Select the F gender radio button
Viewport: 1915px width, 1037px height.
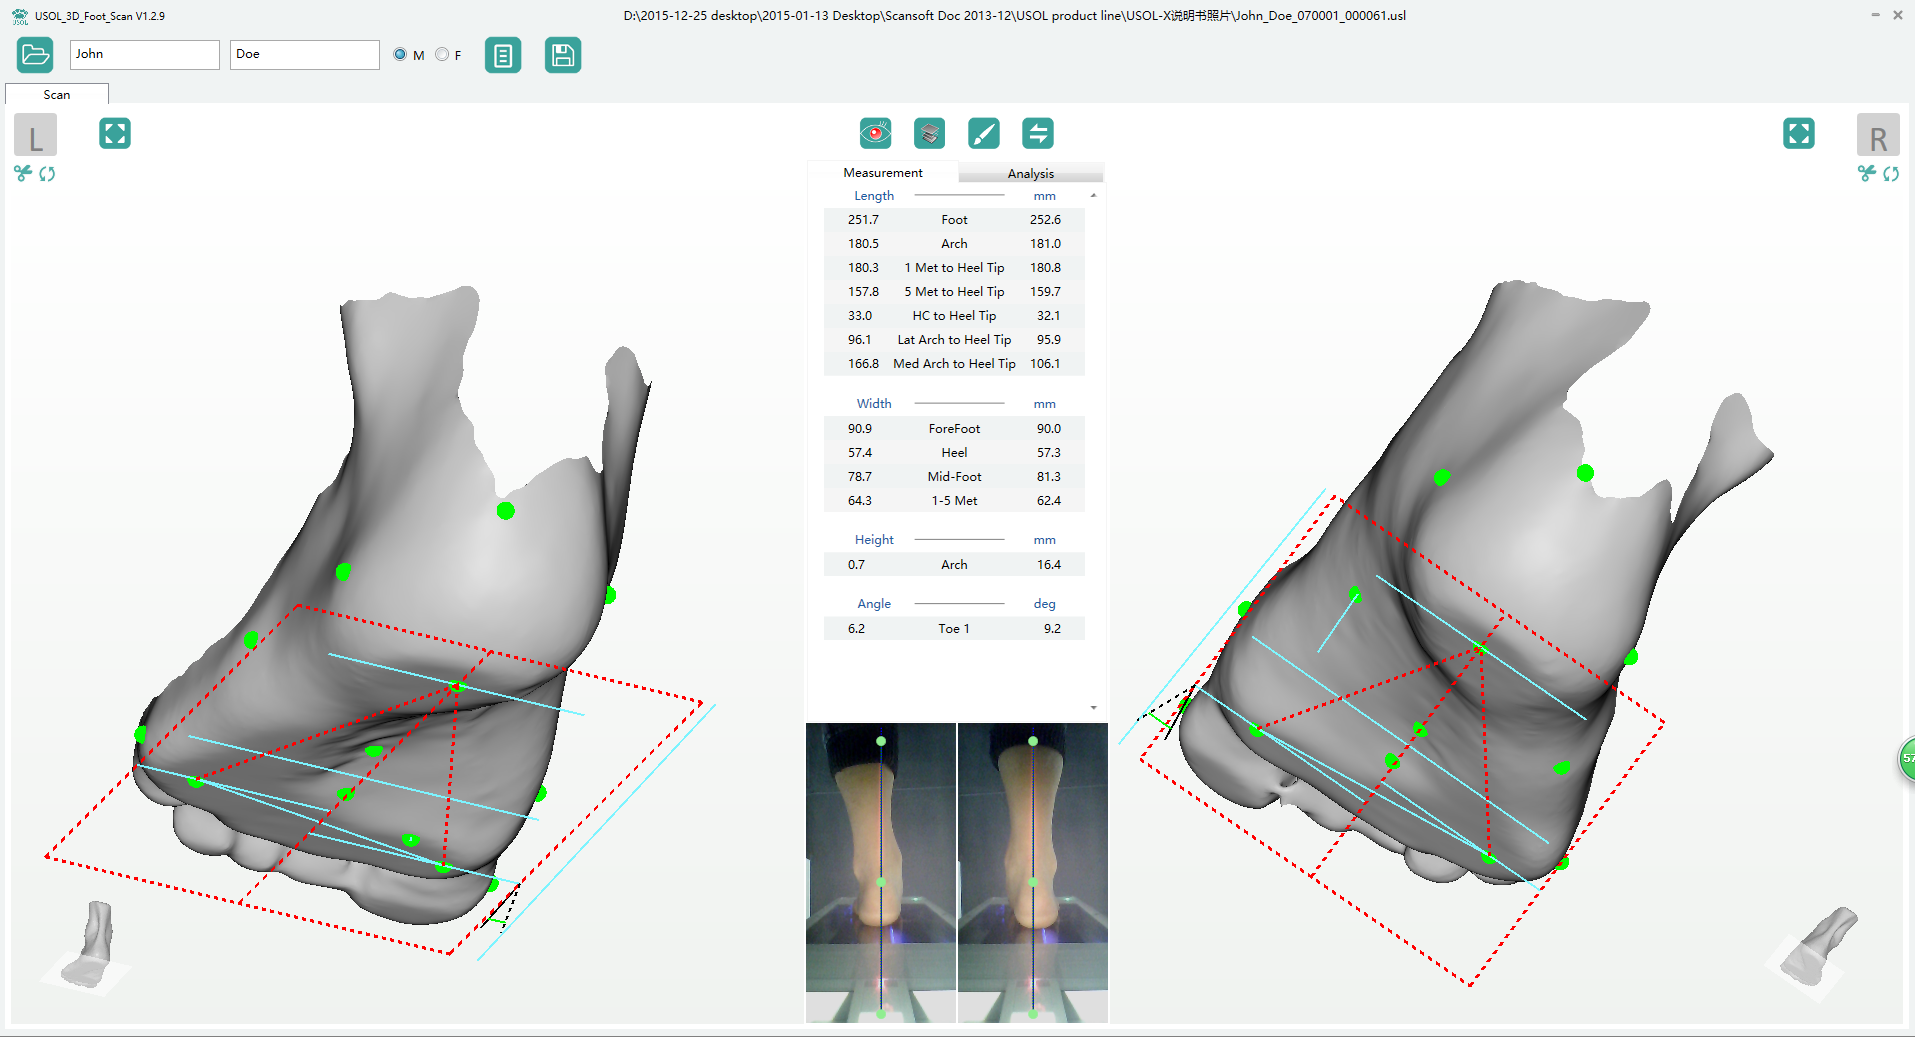pos(442,55)
